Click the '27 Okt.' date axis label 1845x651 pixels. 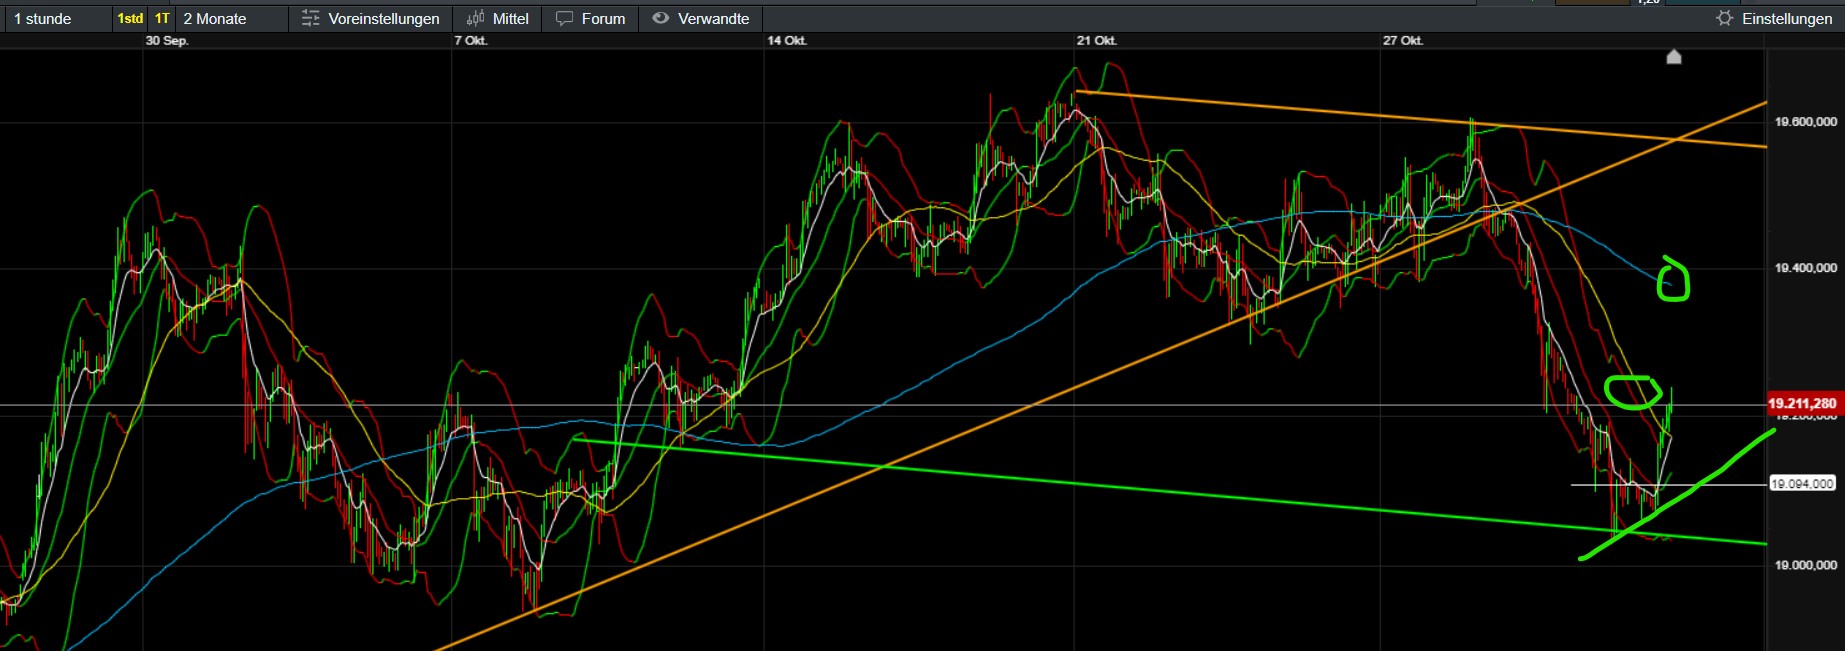click(x=1403, y=41)
